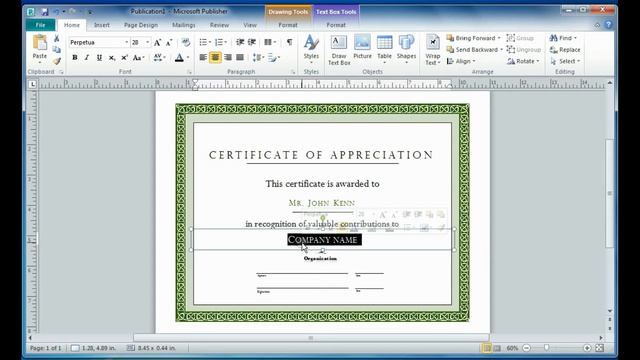Screen dimensions: 640x360
Task: Open Table insert menu
Action: [x=384, y=50]
